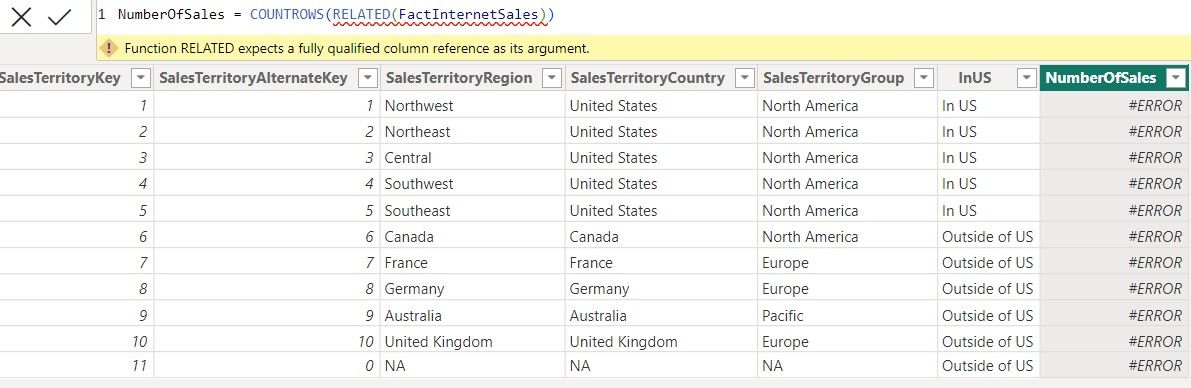Click into the DAX formula bar
The height and width of the screenshot is (388, 1191).
[x=643, y=15]
